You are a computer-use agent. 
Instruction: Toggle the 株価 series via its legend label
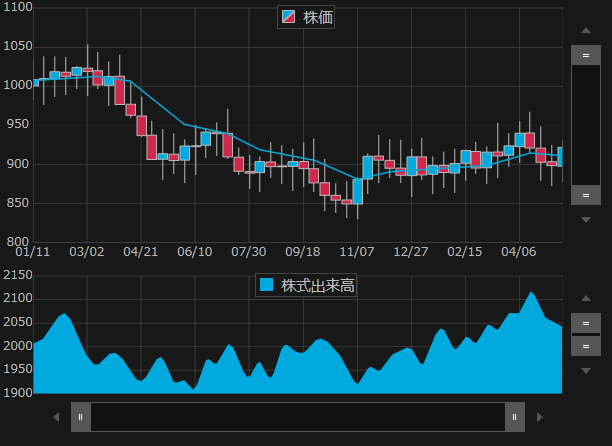(x=318, y=17)
